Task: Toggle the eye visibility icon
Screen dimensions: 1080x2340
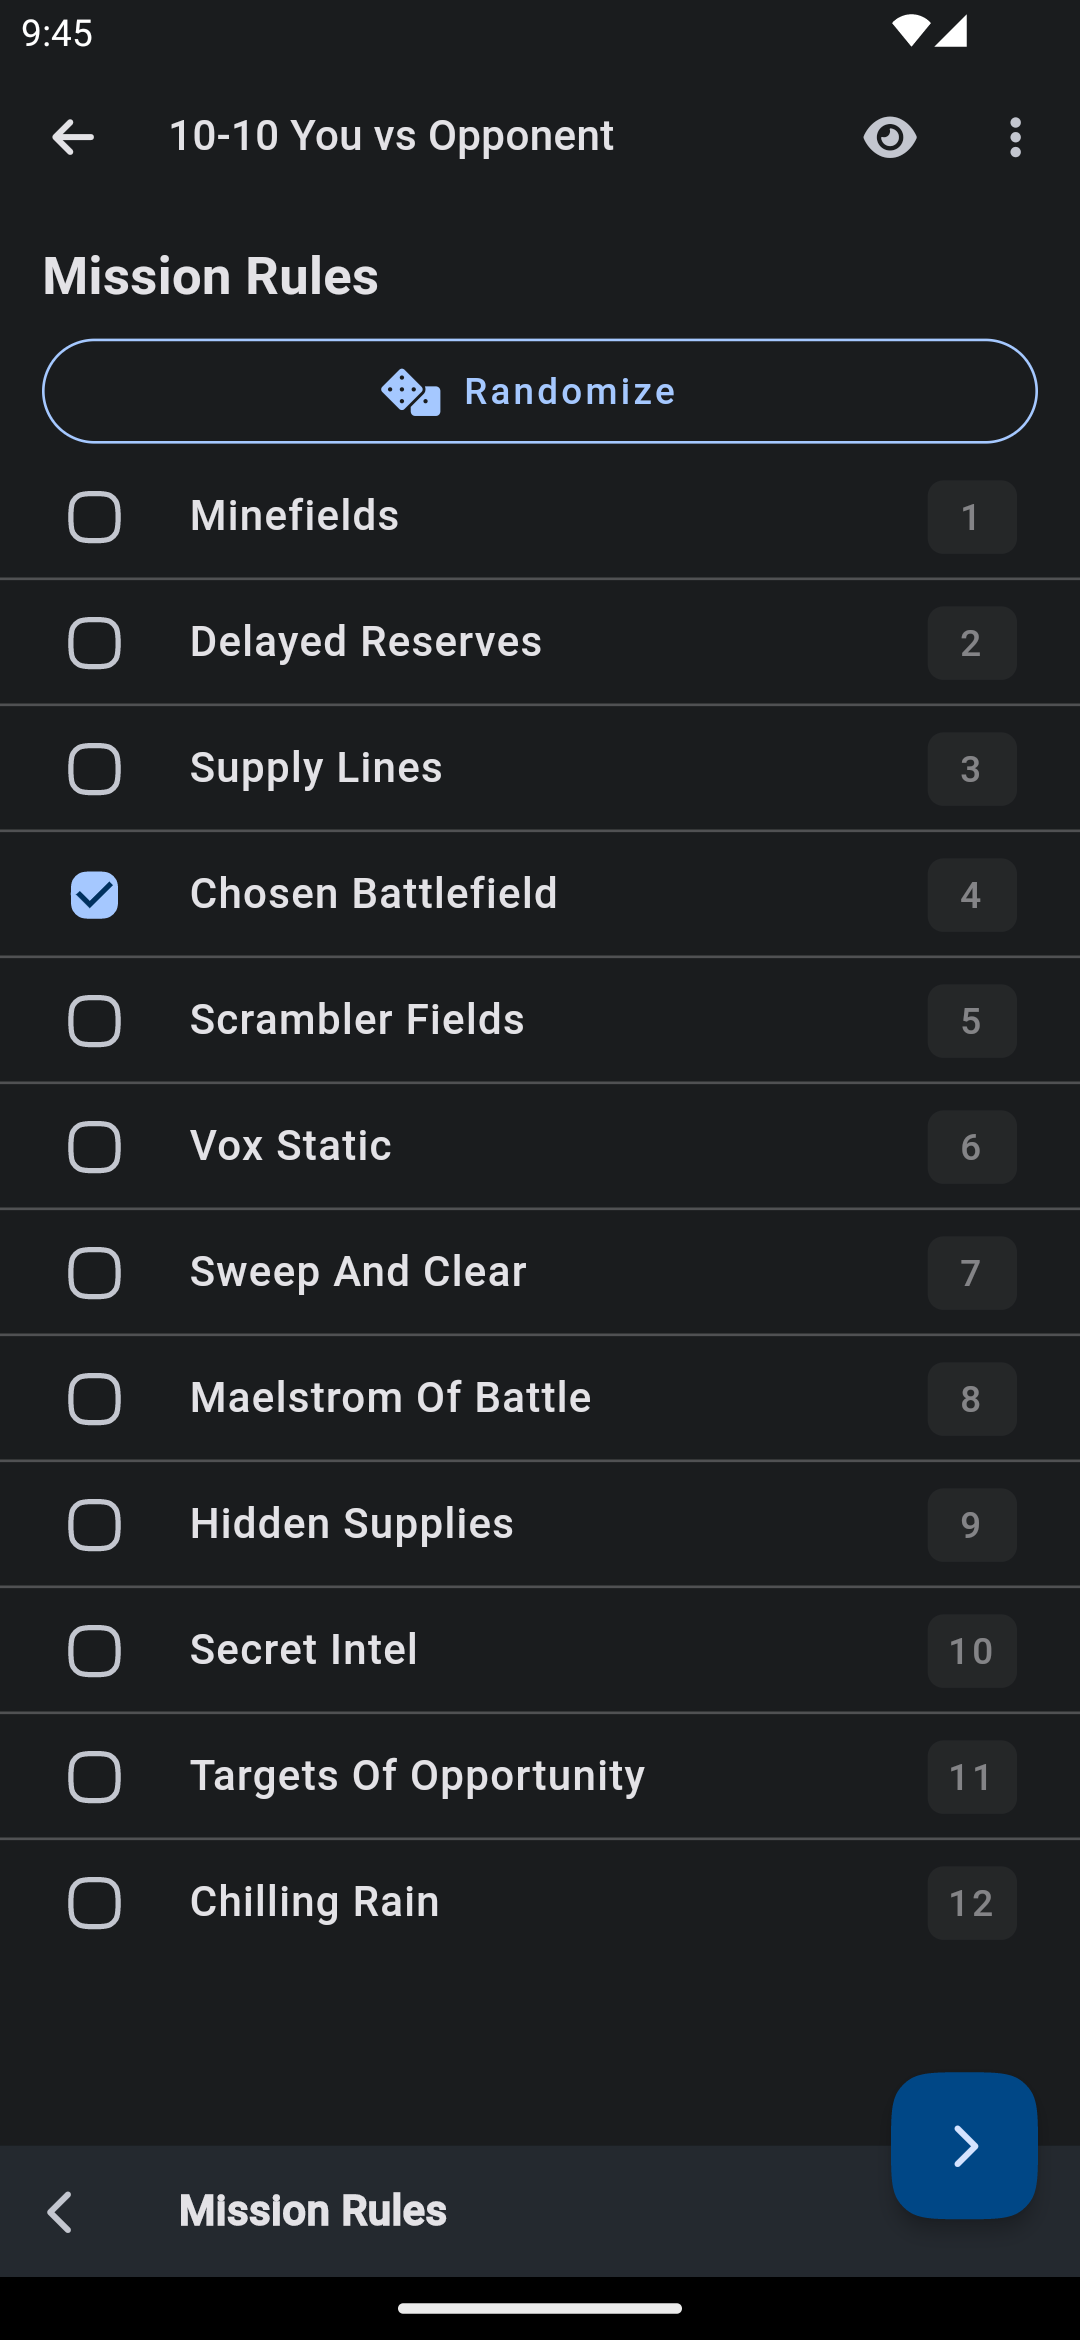Action: 889,137
